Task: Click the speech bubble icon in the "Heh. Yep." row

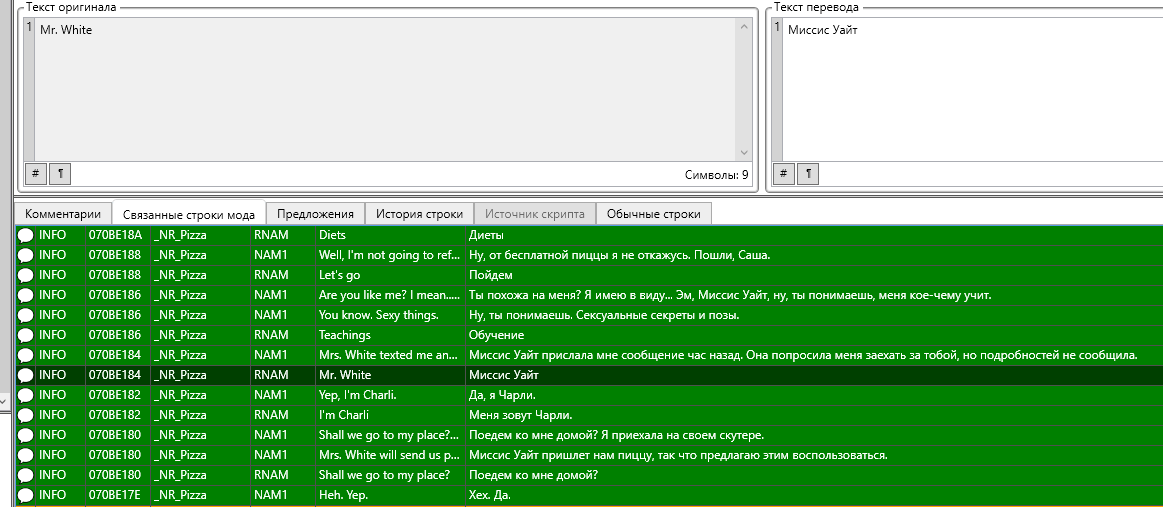Action: pos(25,495)
